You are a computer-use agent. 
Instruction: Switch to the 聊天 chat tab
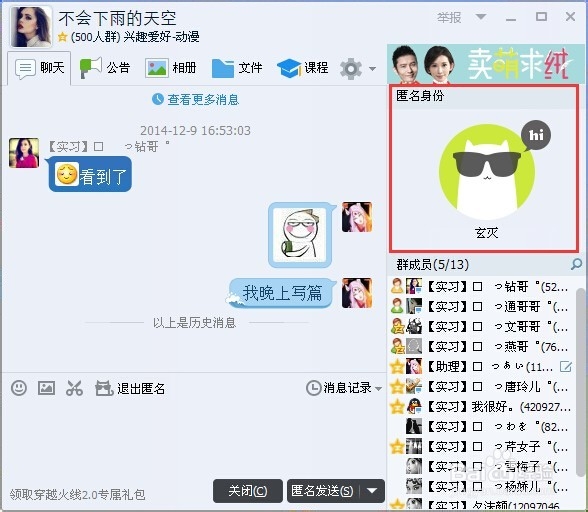point(39,68)
